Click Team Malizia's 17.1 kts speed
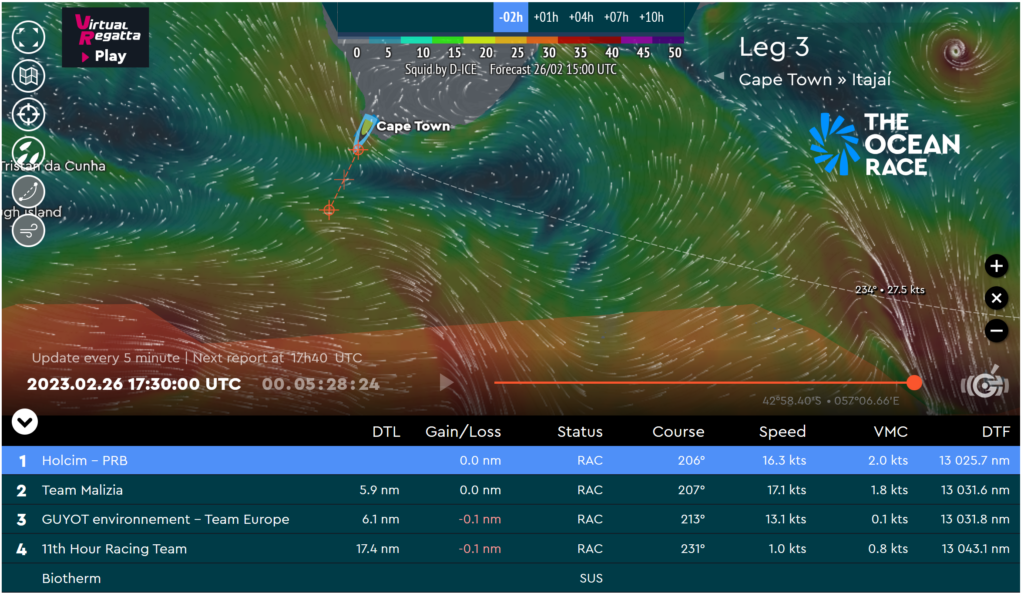 coord(786,490)
